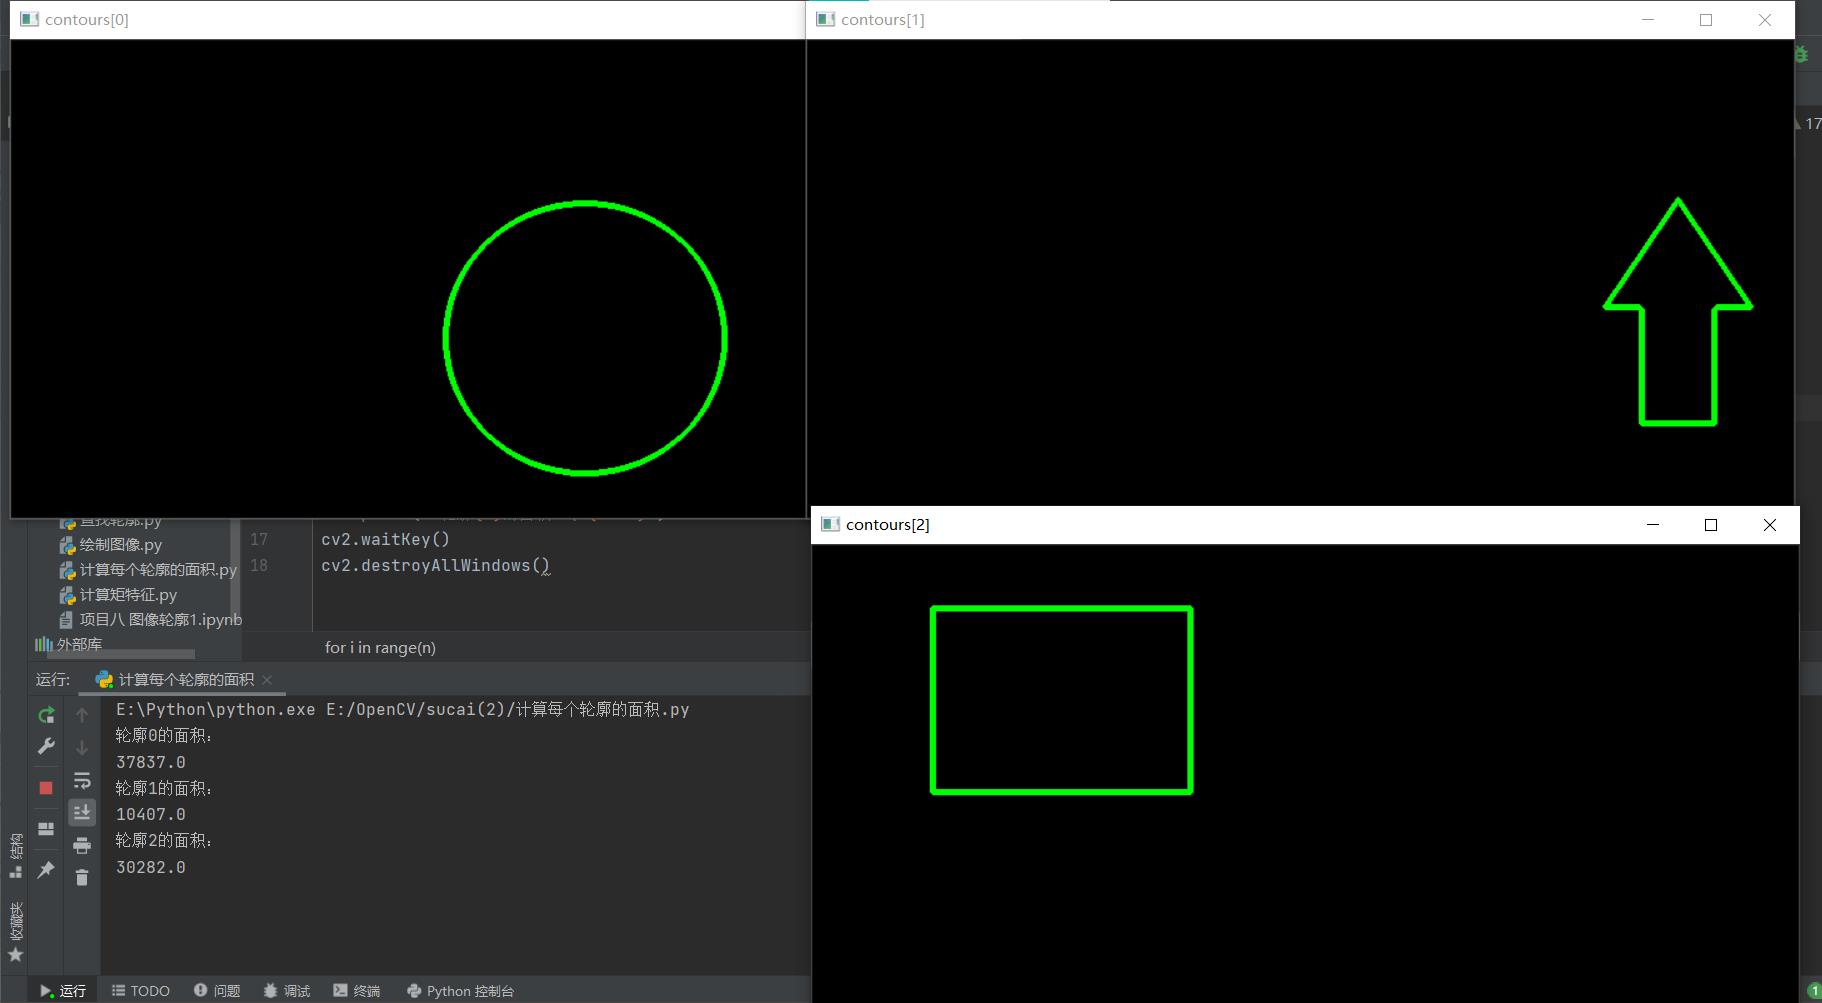This screenshot has width=1822, height=1003.
Task: Rerun the script with green rerun icon
Action: [46, 715]
